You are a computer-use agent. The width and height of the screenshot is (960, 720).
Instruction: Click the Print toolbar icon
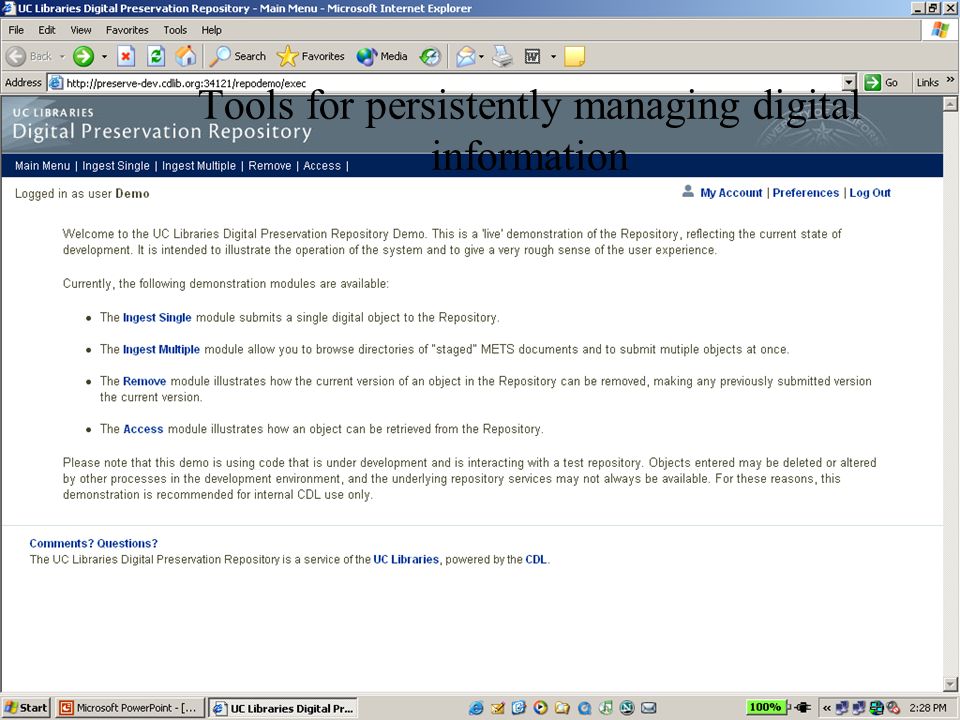503,56
